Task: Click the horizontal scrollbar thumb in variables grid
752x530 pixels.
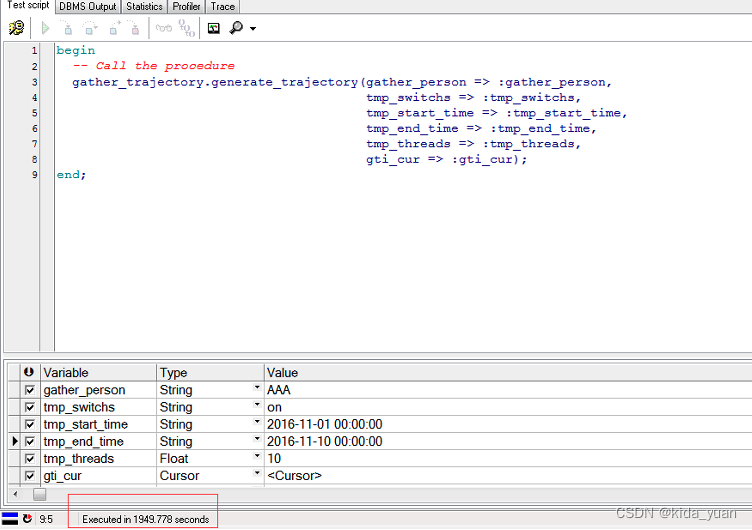Action: tap(39, 494)
